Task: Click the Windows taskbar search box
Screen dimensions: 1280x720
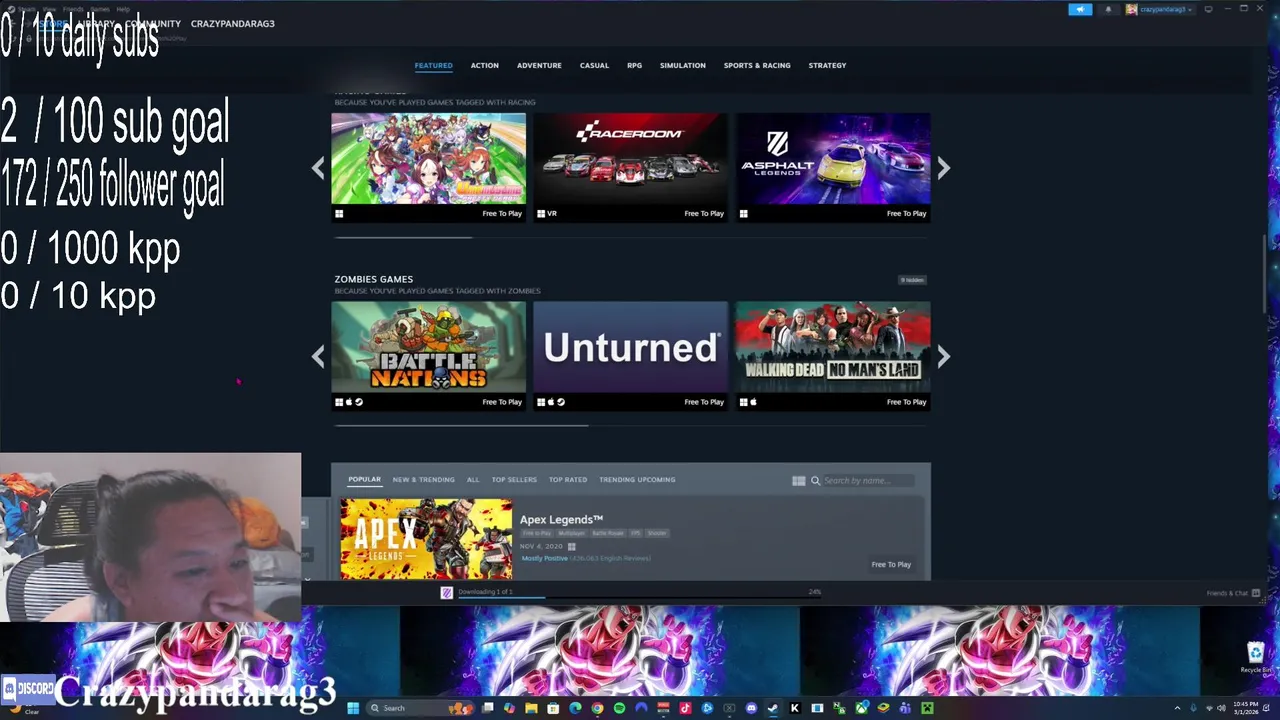Action: (x=422, y=708)
